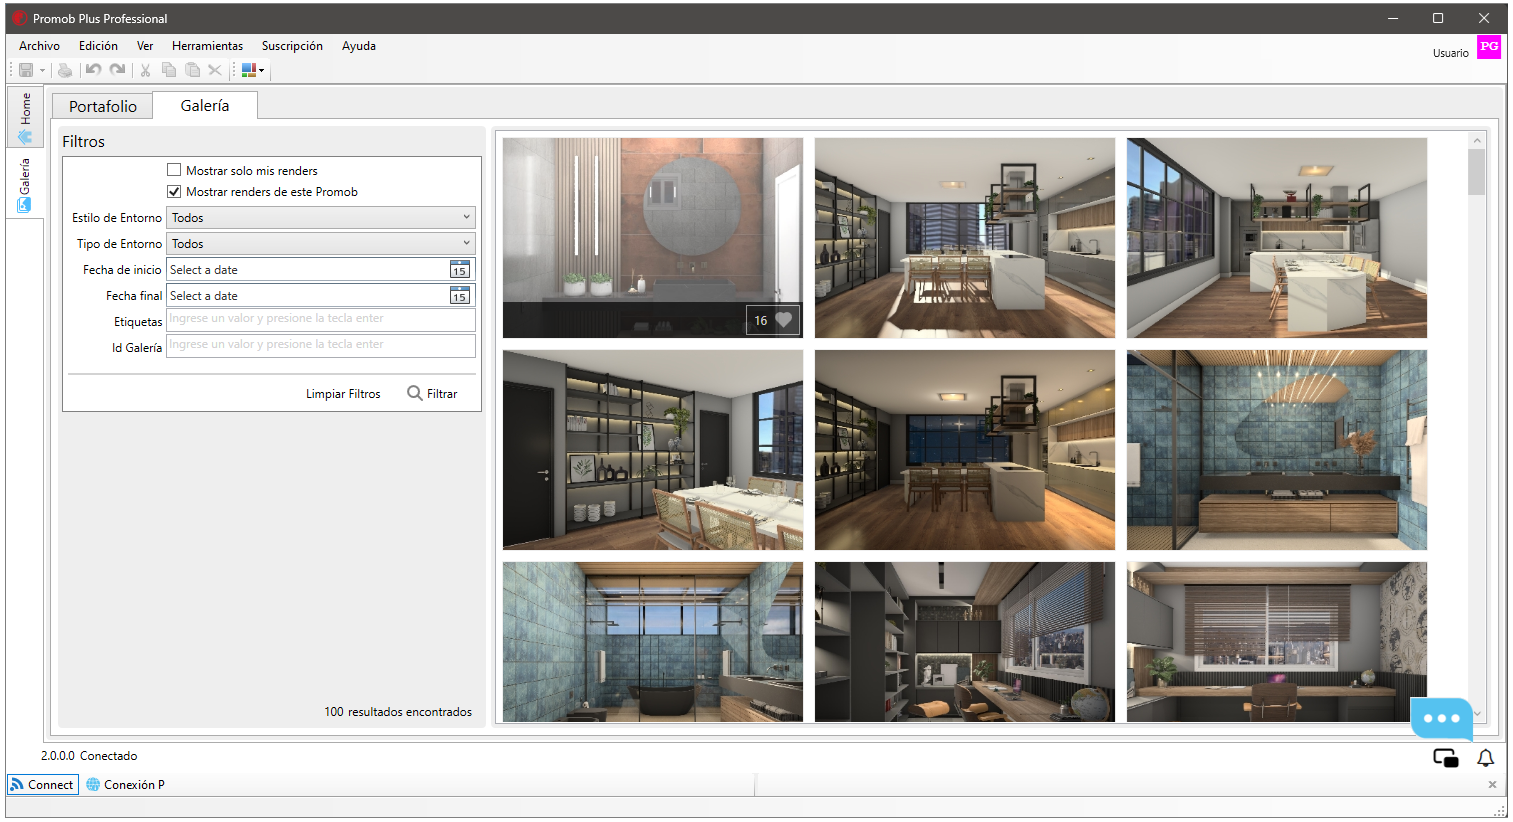Open the corner-window kitchen render, top right
This screenshot has width=1513, height=822.
pyautogui.click(x=1276, y=237)
